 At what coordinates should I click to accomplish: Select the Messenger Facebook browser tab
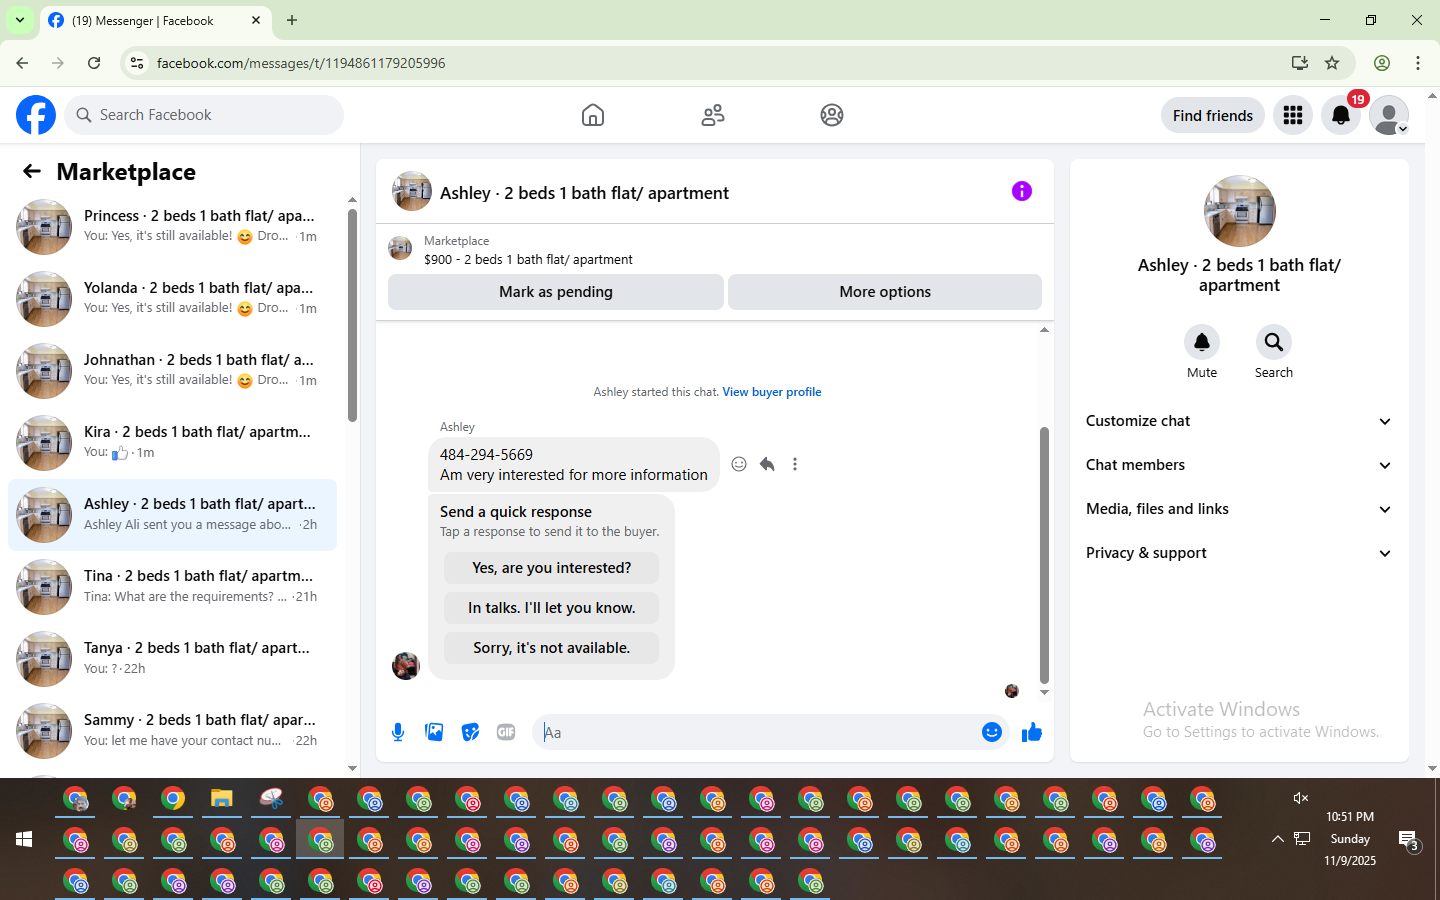[x=155, y=20]
